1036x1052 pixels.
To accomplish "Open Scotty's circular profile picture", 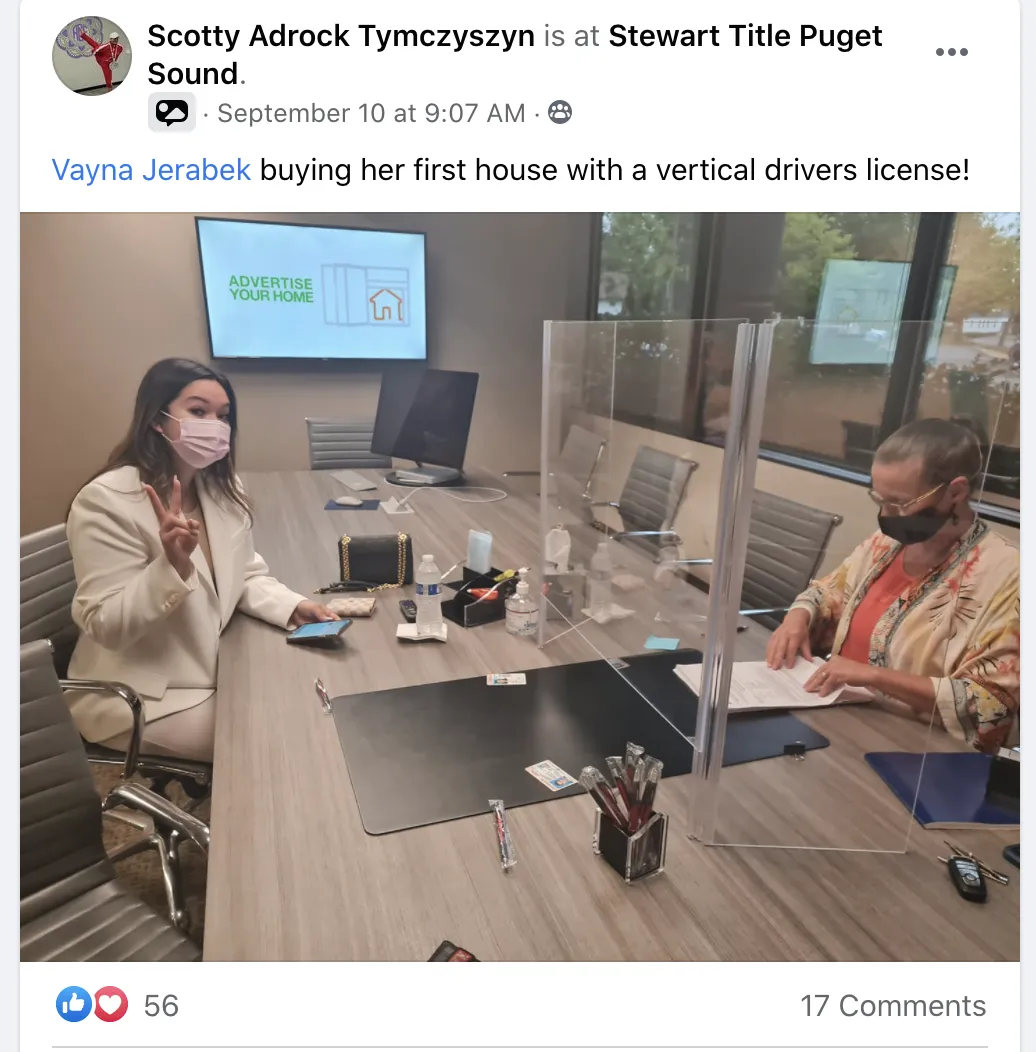I will pos(92,56).
